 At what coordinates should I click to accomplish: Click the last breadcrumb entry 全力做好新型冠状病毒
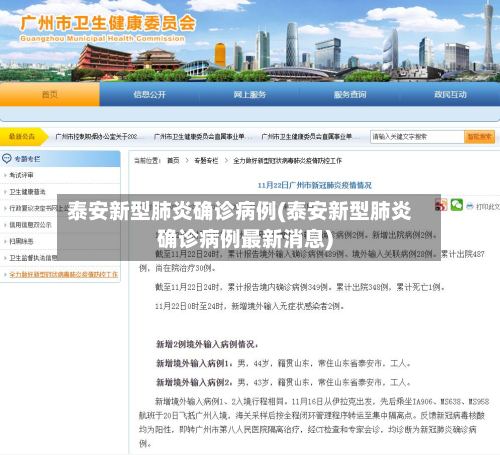tap(287, 161)
